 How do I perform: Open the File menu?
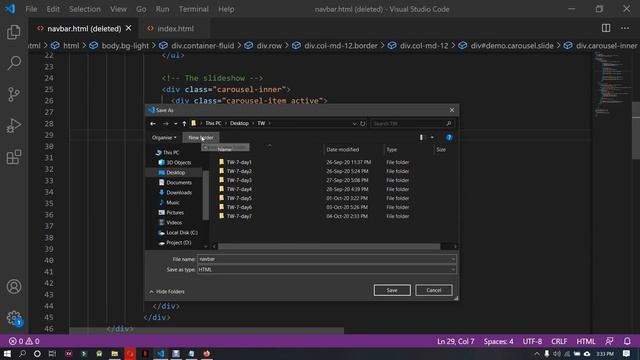31,9
